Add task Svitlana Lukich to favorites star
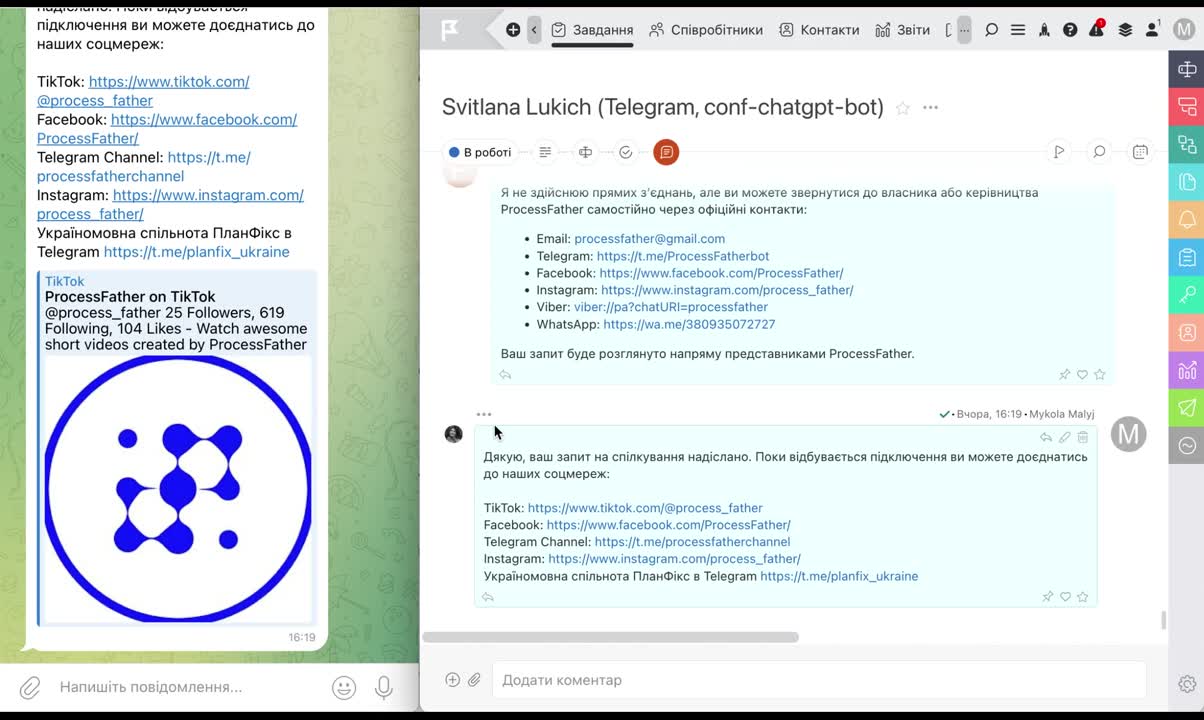 tap(903, 108)
